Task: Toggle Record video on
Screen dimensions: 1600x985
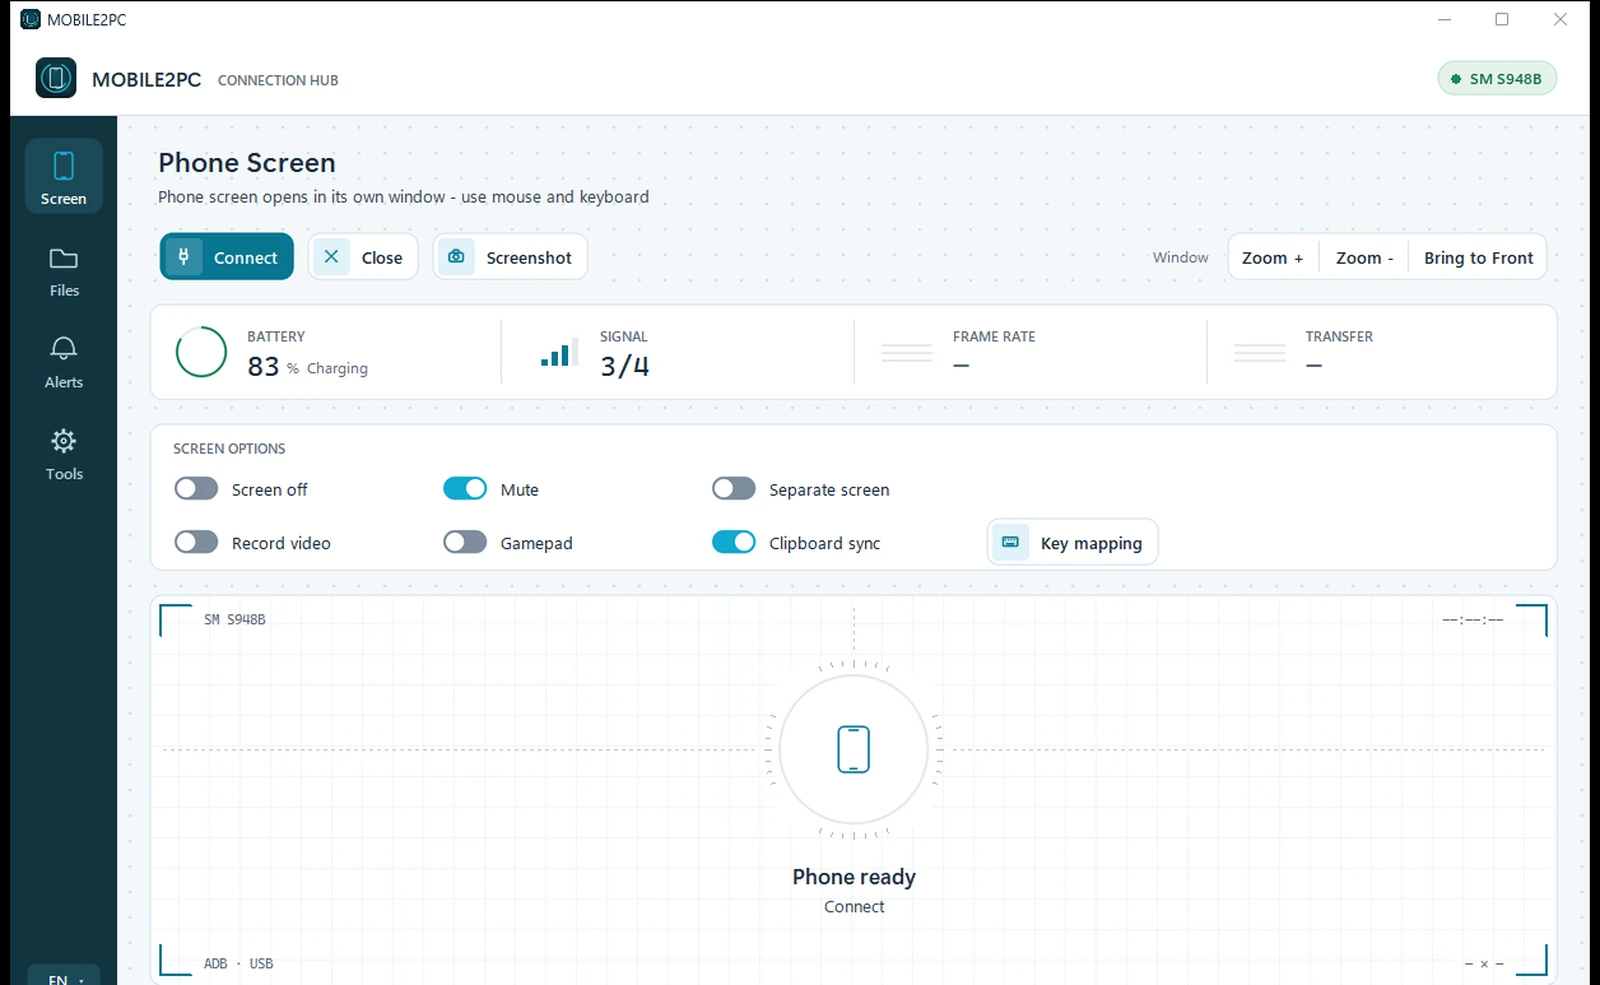Action: pos(196,542)
